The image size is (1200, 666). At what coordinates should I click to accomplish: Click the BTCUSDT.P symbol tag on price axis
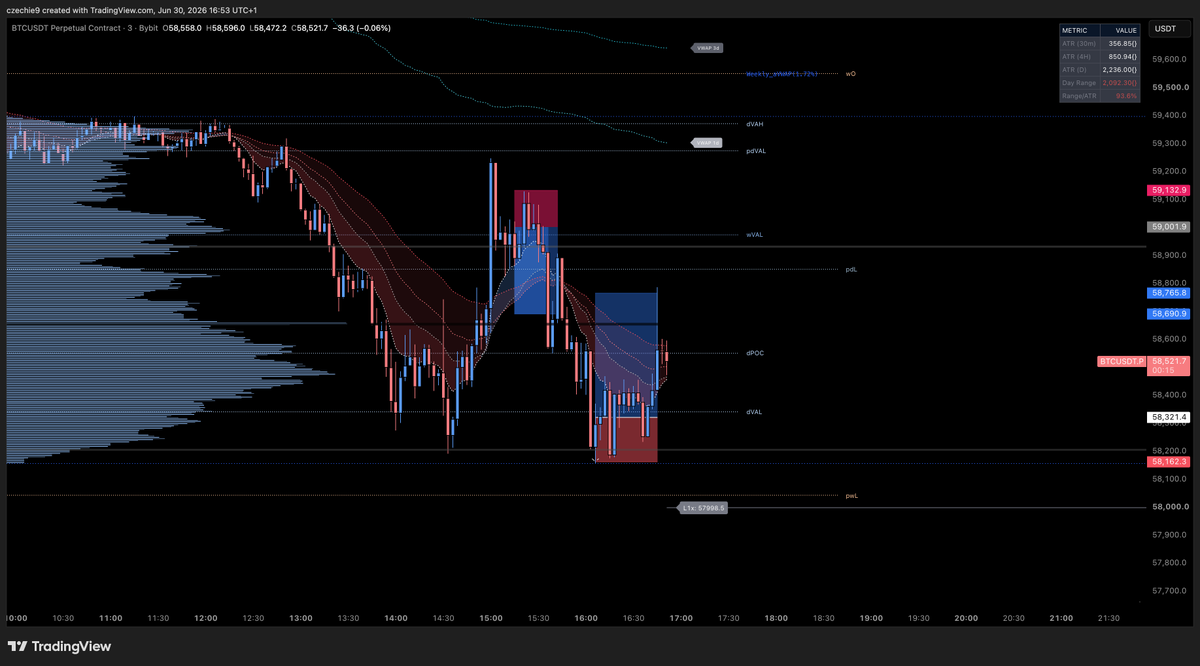[x=1121, y=360]
